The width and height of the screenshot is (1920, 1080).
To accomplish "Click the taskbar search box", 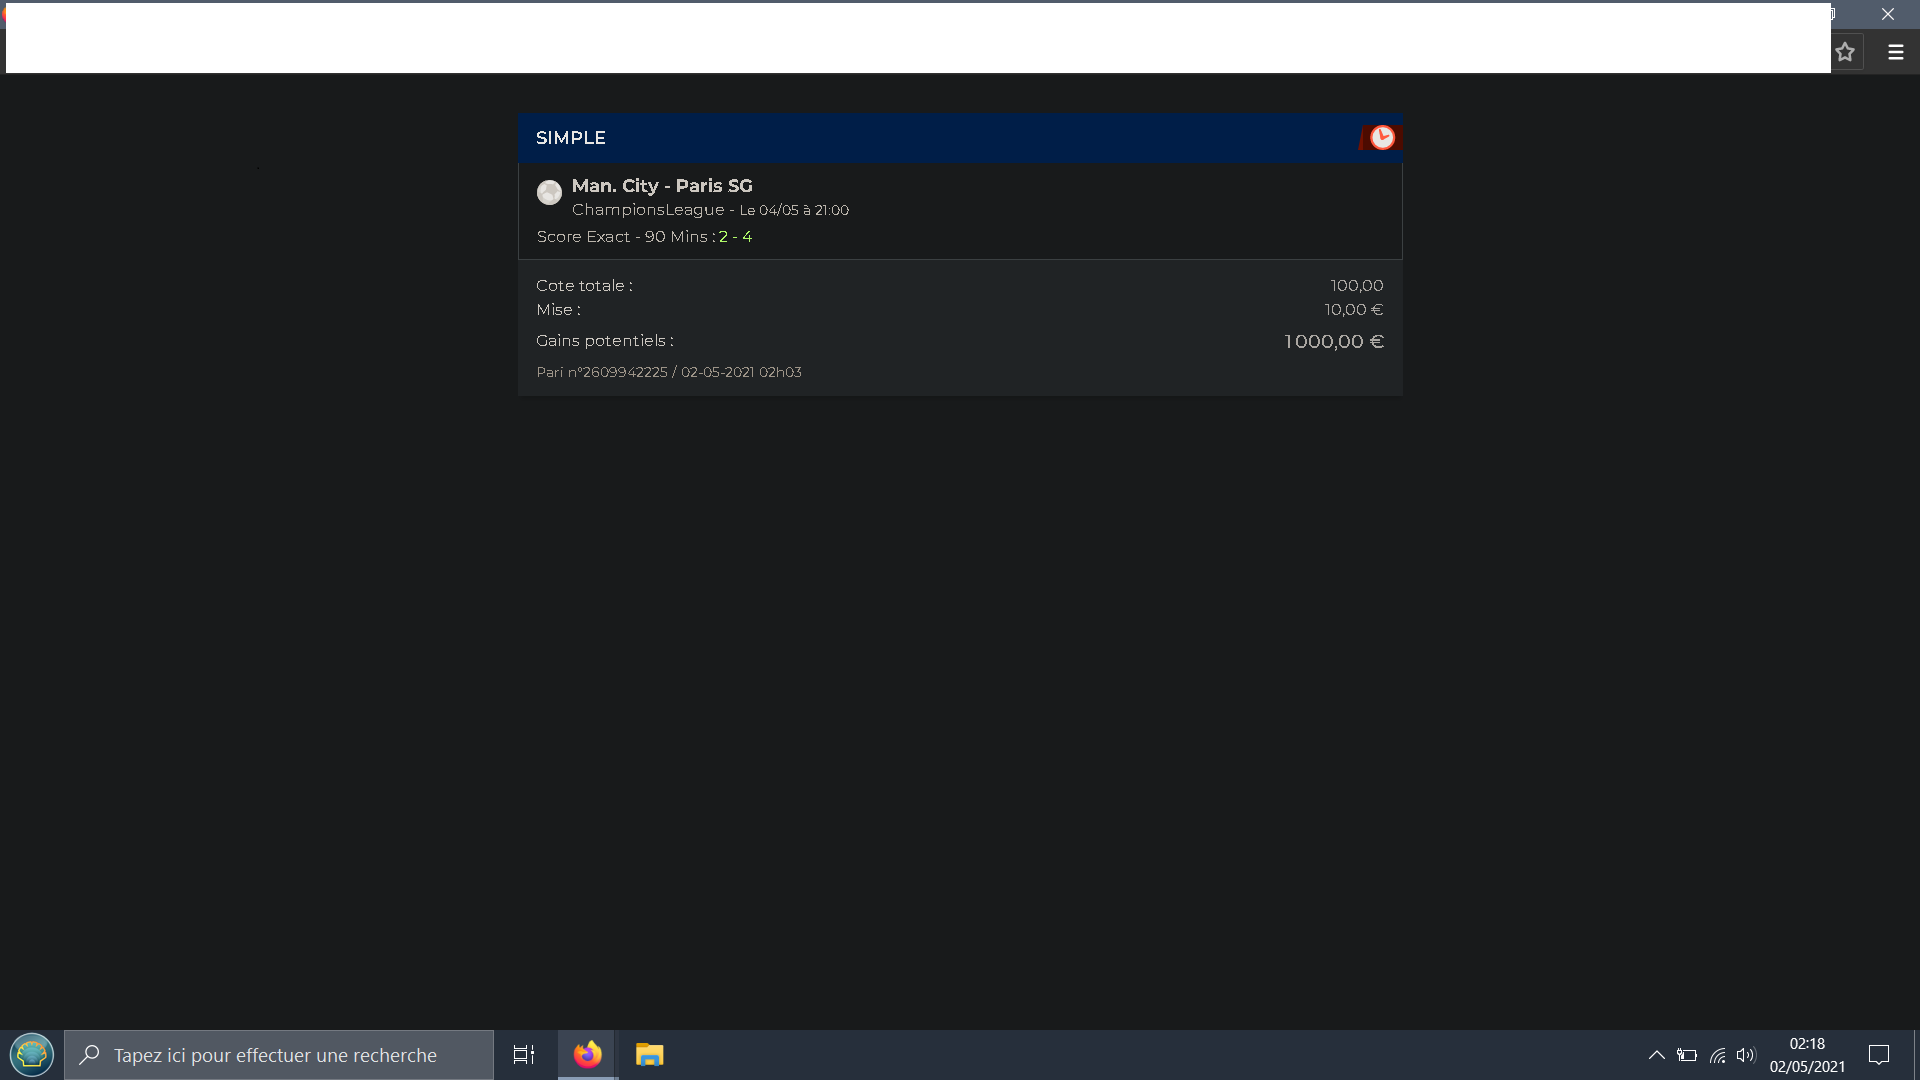I will 279,1055.
